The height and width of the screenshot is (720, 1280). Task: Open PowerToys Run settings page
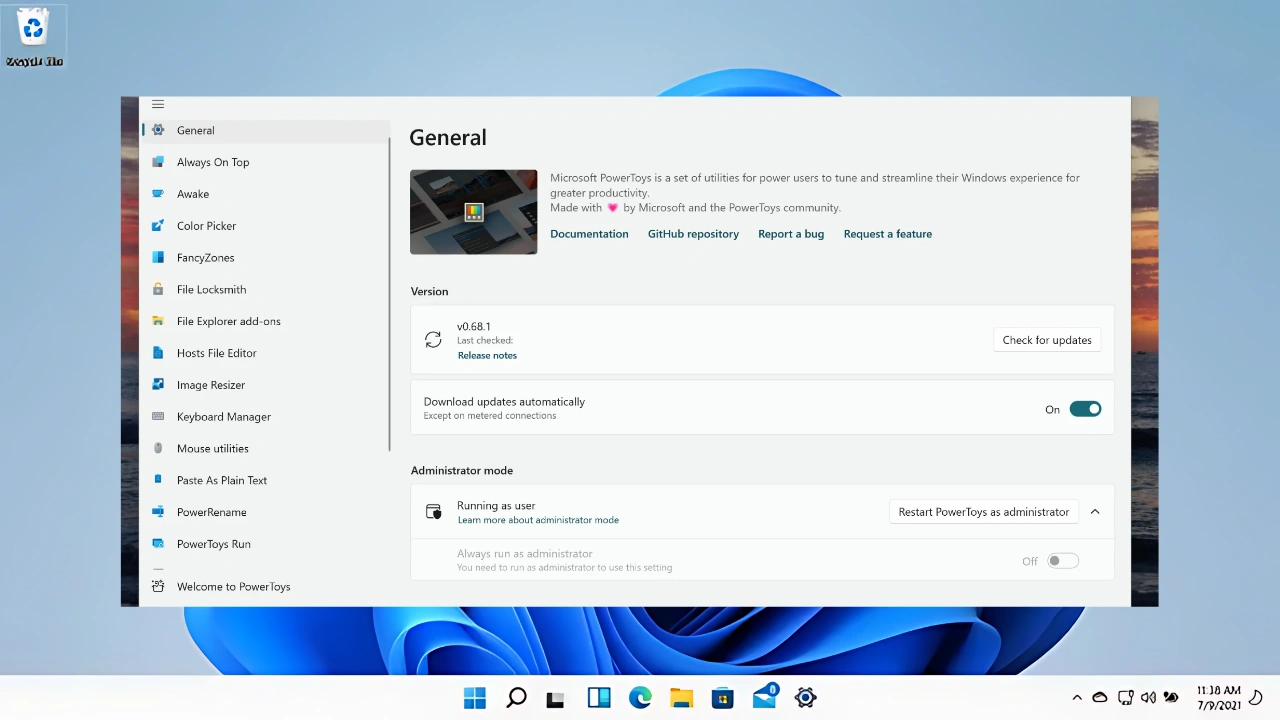tap(265, 544)
